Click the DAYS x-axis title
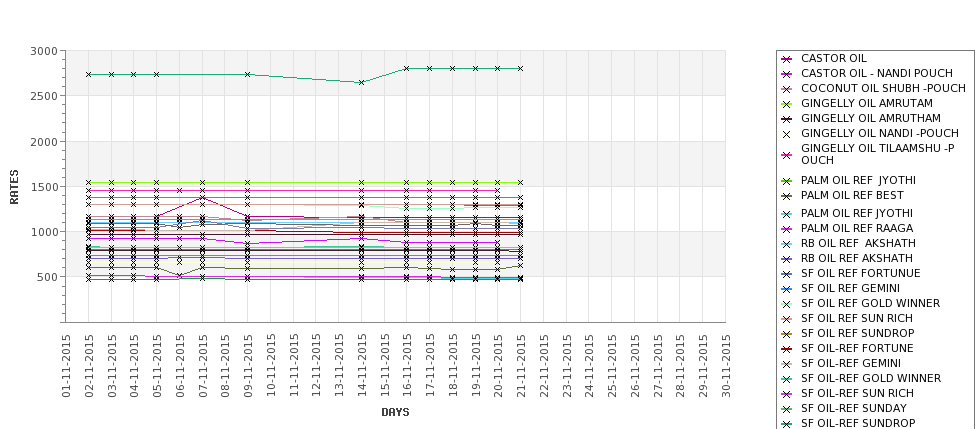This screenshot has width=975, height=429. [395, 412]
